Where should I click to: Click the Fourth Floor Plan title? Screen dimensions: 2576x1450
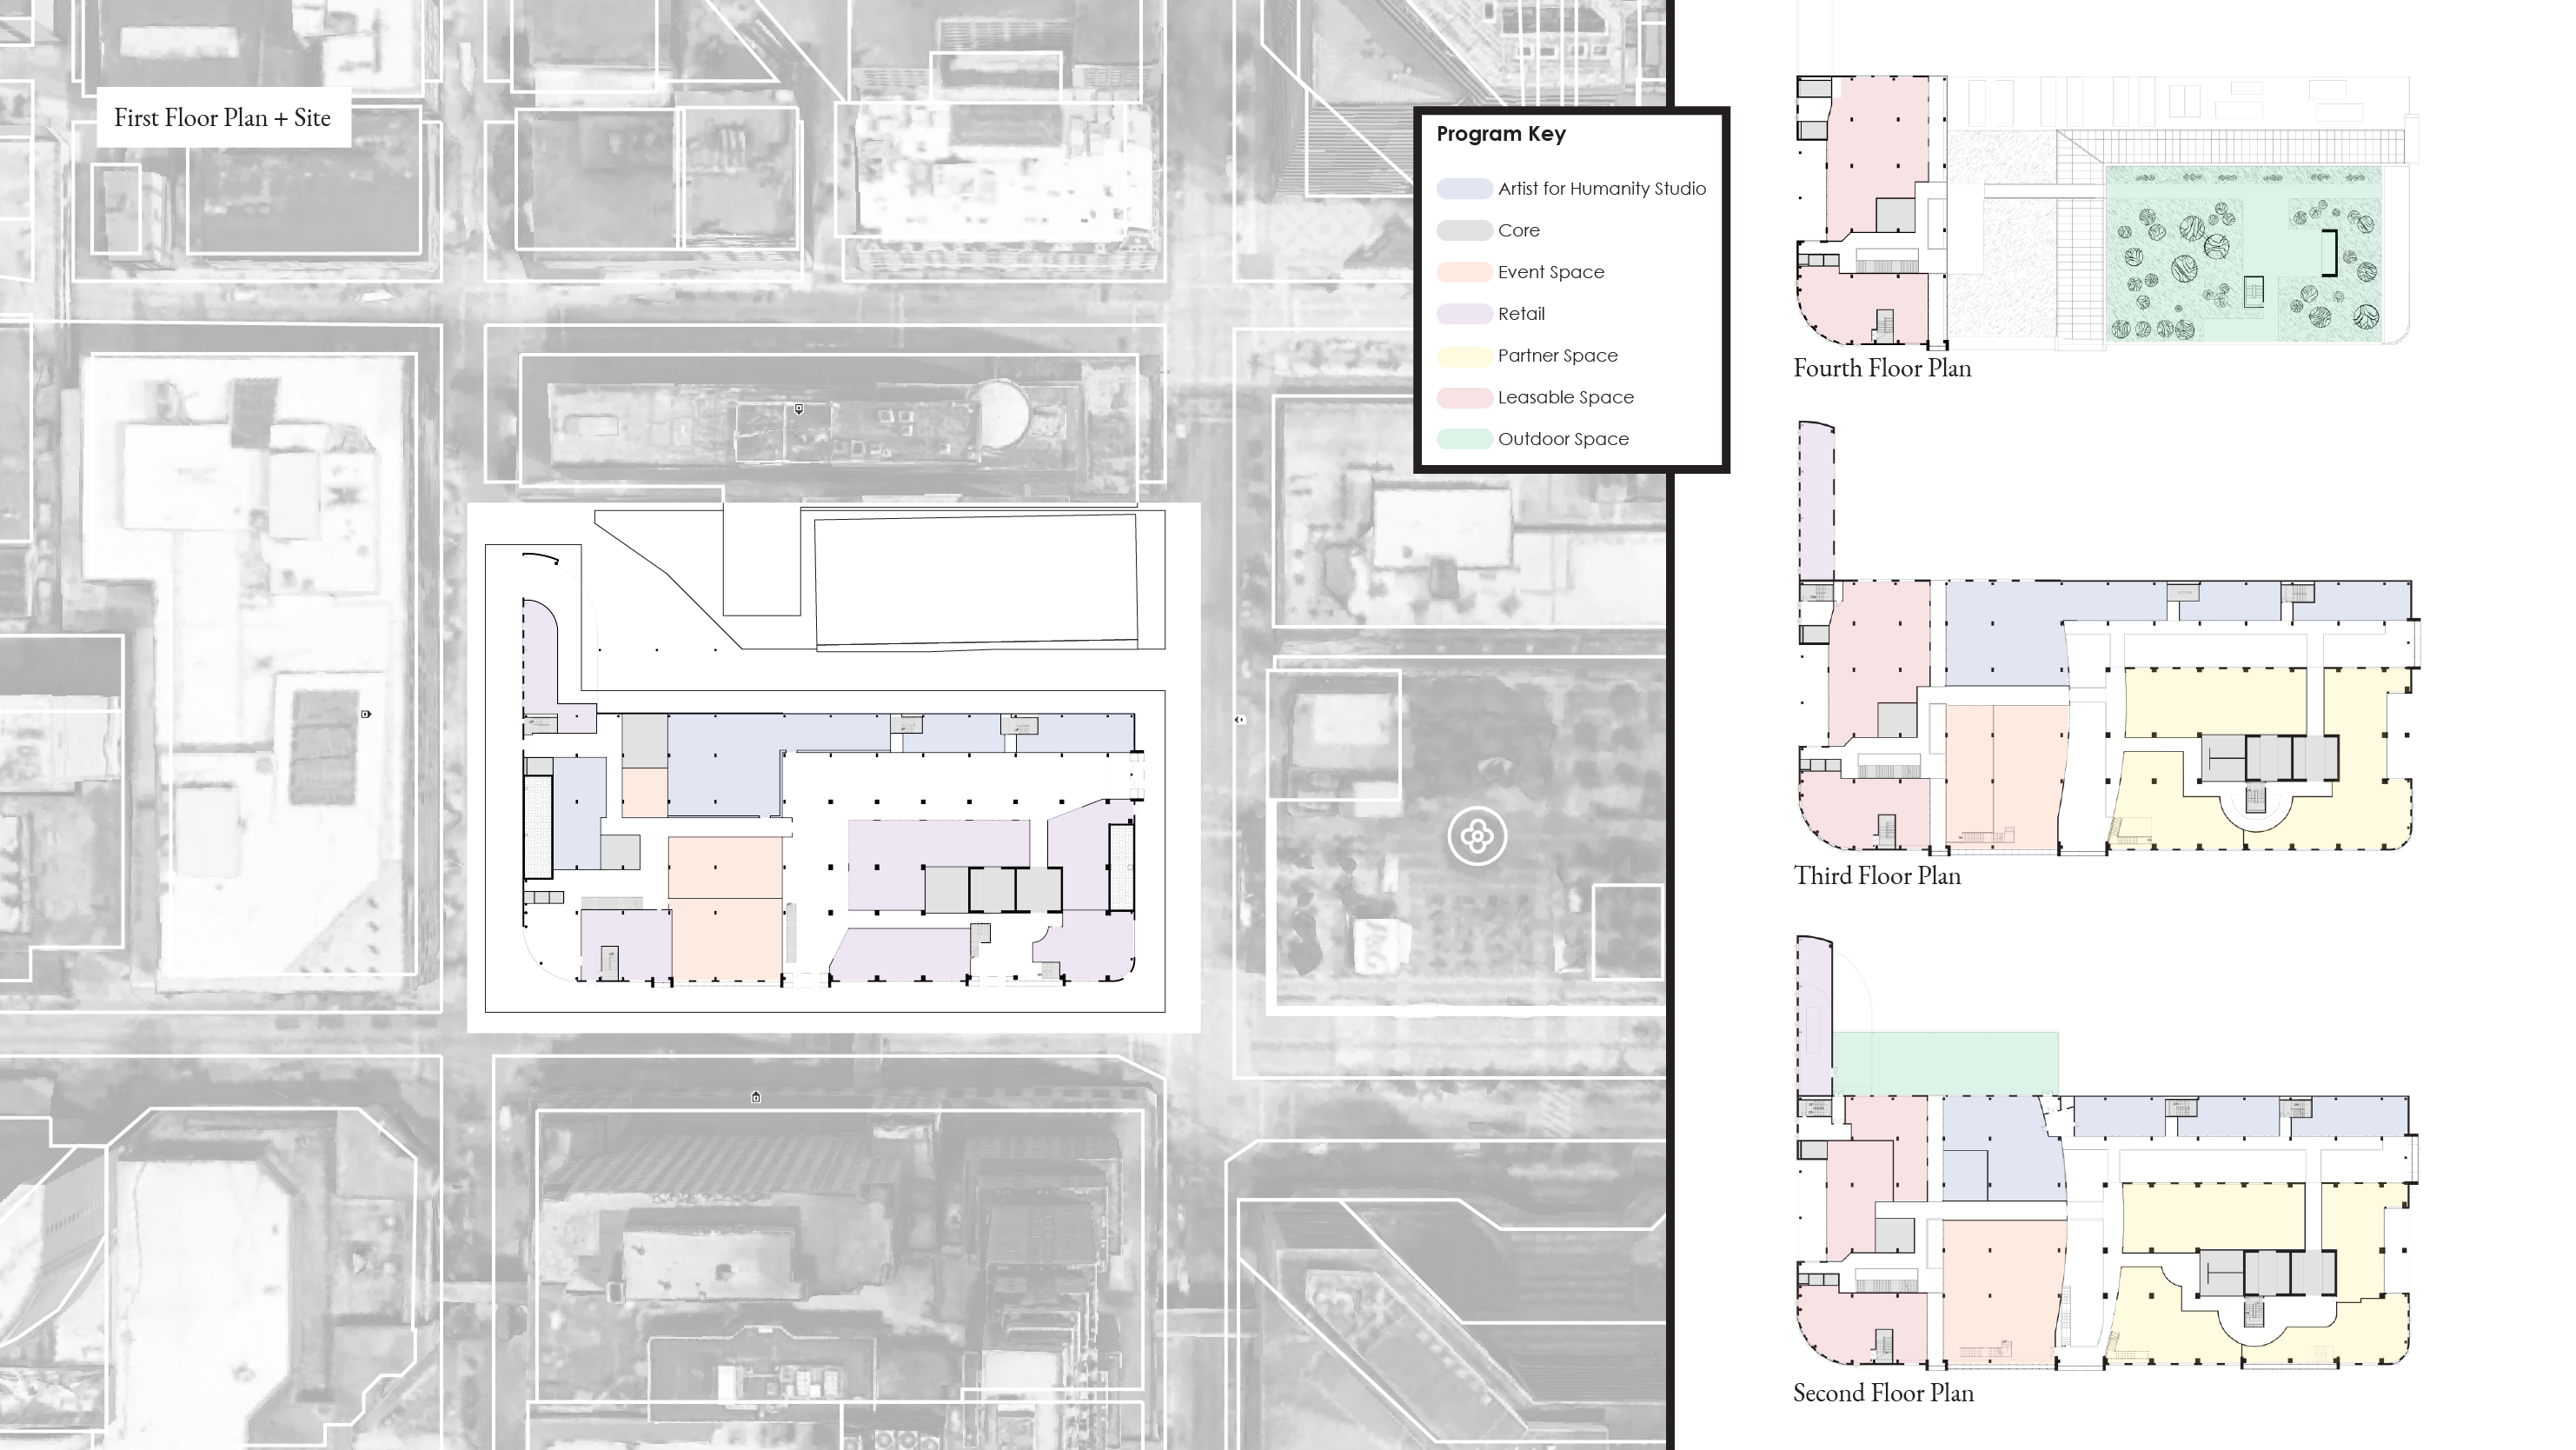(x=1881, y=368)
